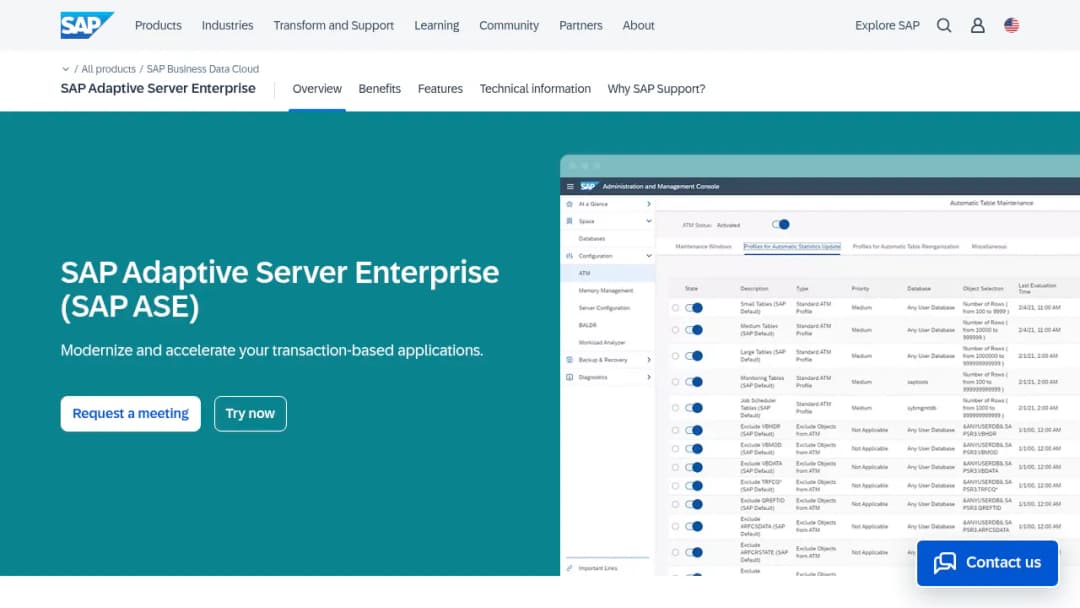Open the Partners menu
This screenshot has height=608, width=1080.
coord(581,25)
